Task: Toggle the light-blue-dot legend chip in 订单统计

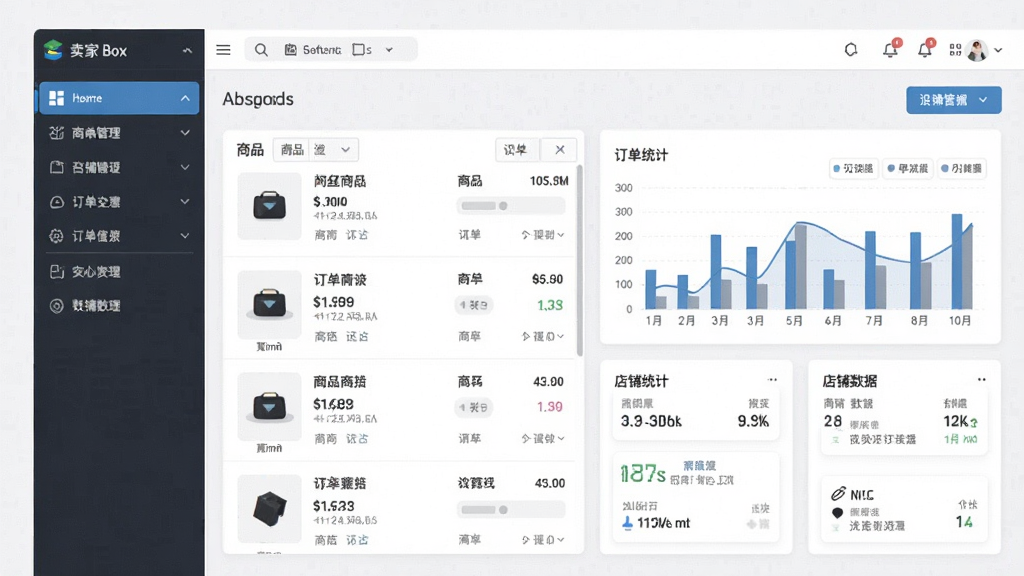Action: (853, 168)
